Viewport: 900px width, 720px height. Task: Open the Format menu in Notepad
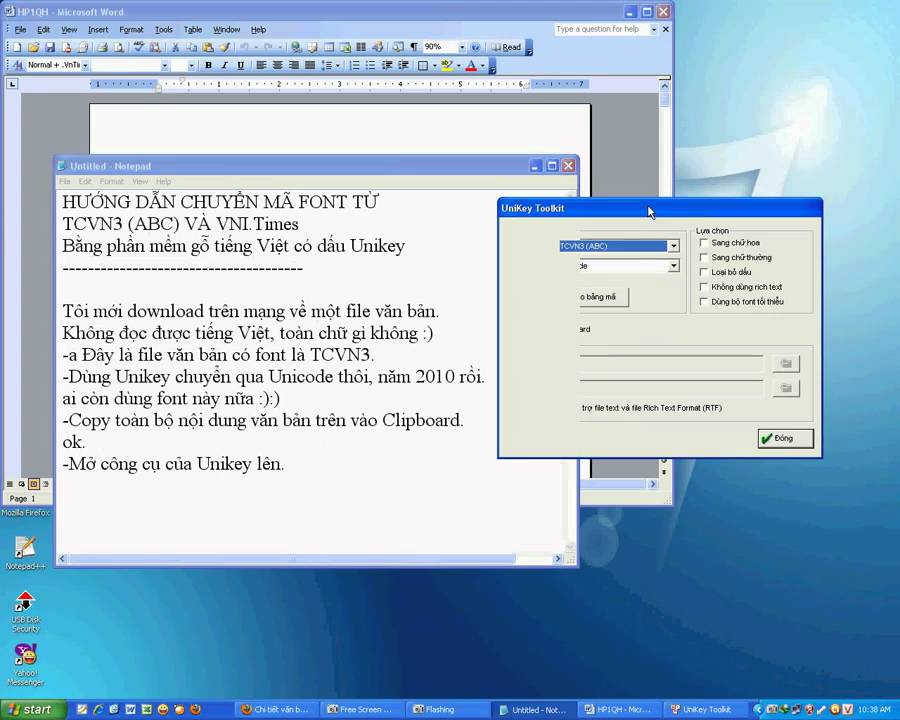pyautogui.click(x=111, y=181)
